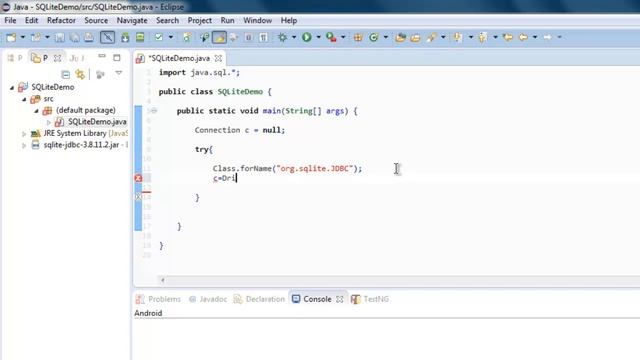Screen dimensions: 640x360
Task: Click the Search flashlight icon
Action: (431, 38)
